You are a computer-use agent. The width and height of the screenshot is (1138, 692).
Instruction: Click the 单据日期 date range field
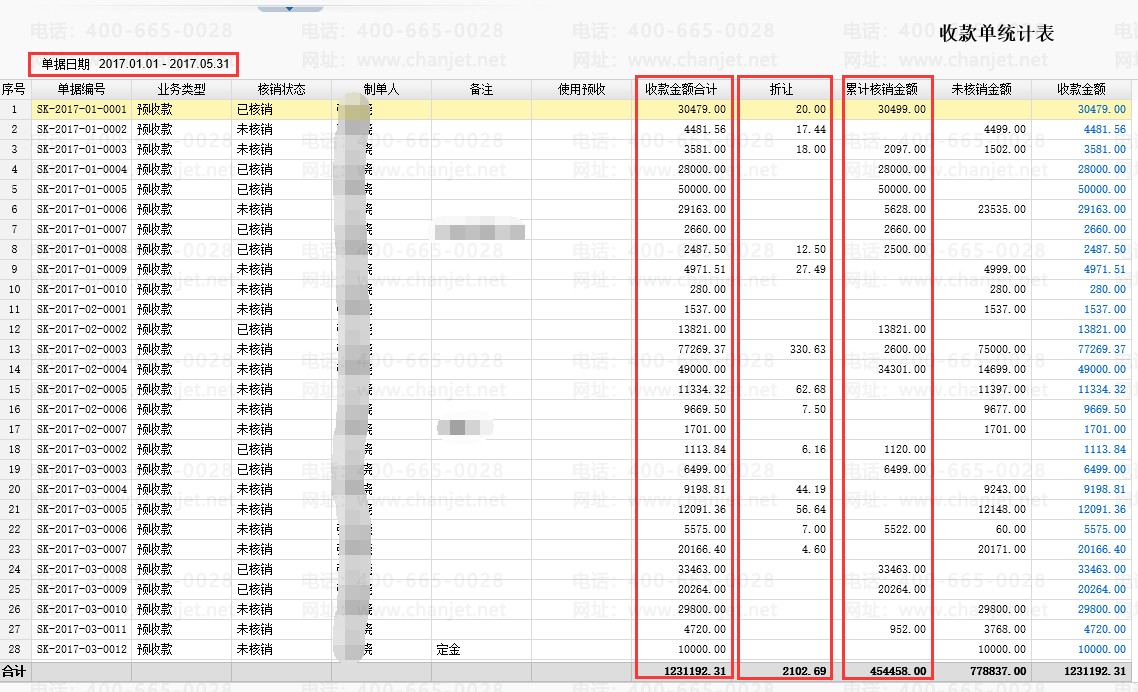pos(134,64)
